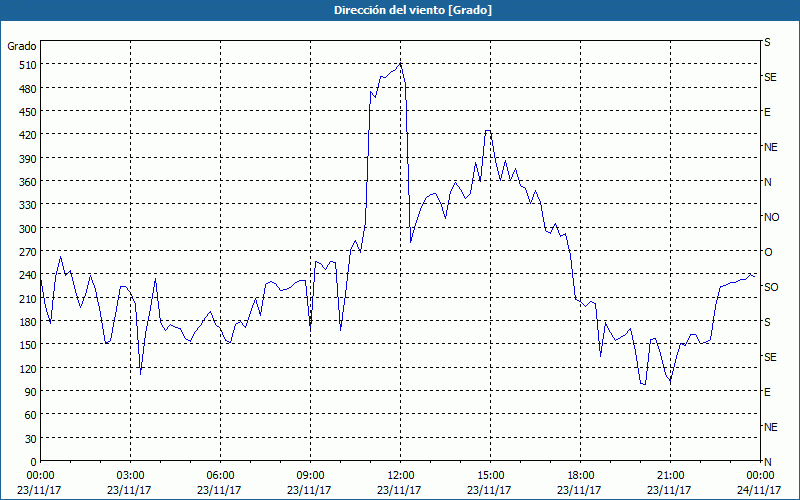Click the 90 degree axis label
This screenshot has height=500, width=800.
pos(31,391)
